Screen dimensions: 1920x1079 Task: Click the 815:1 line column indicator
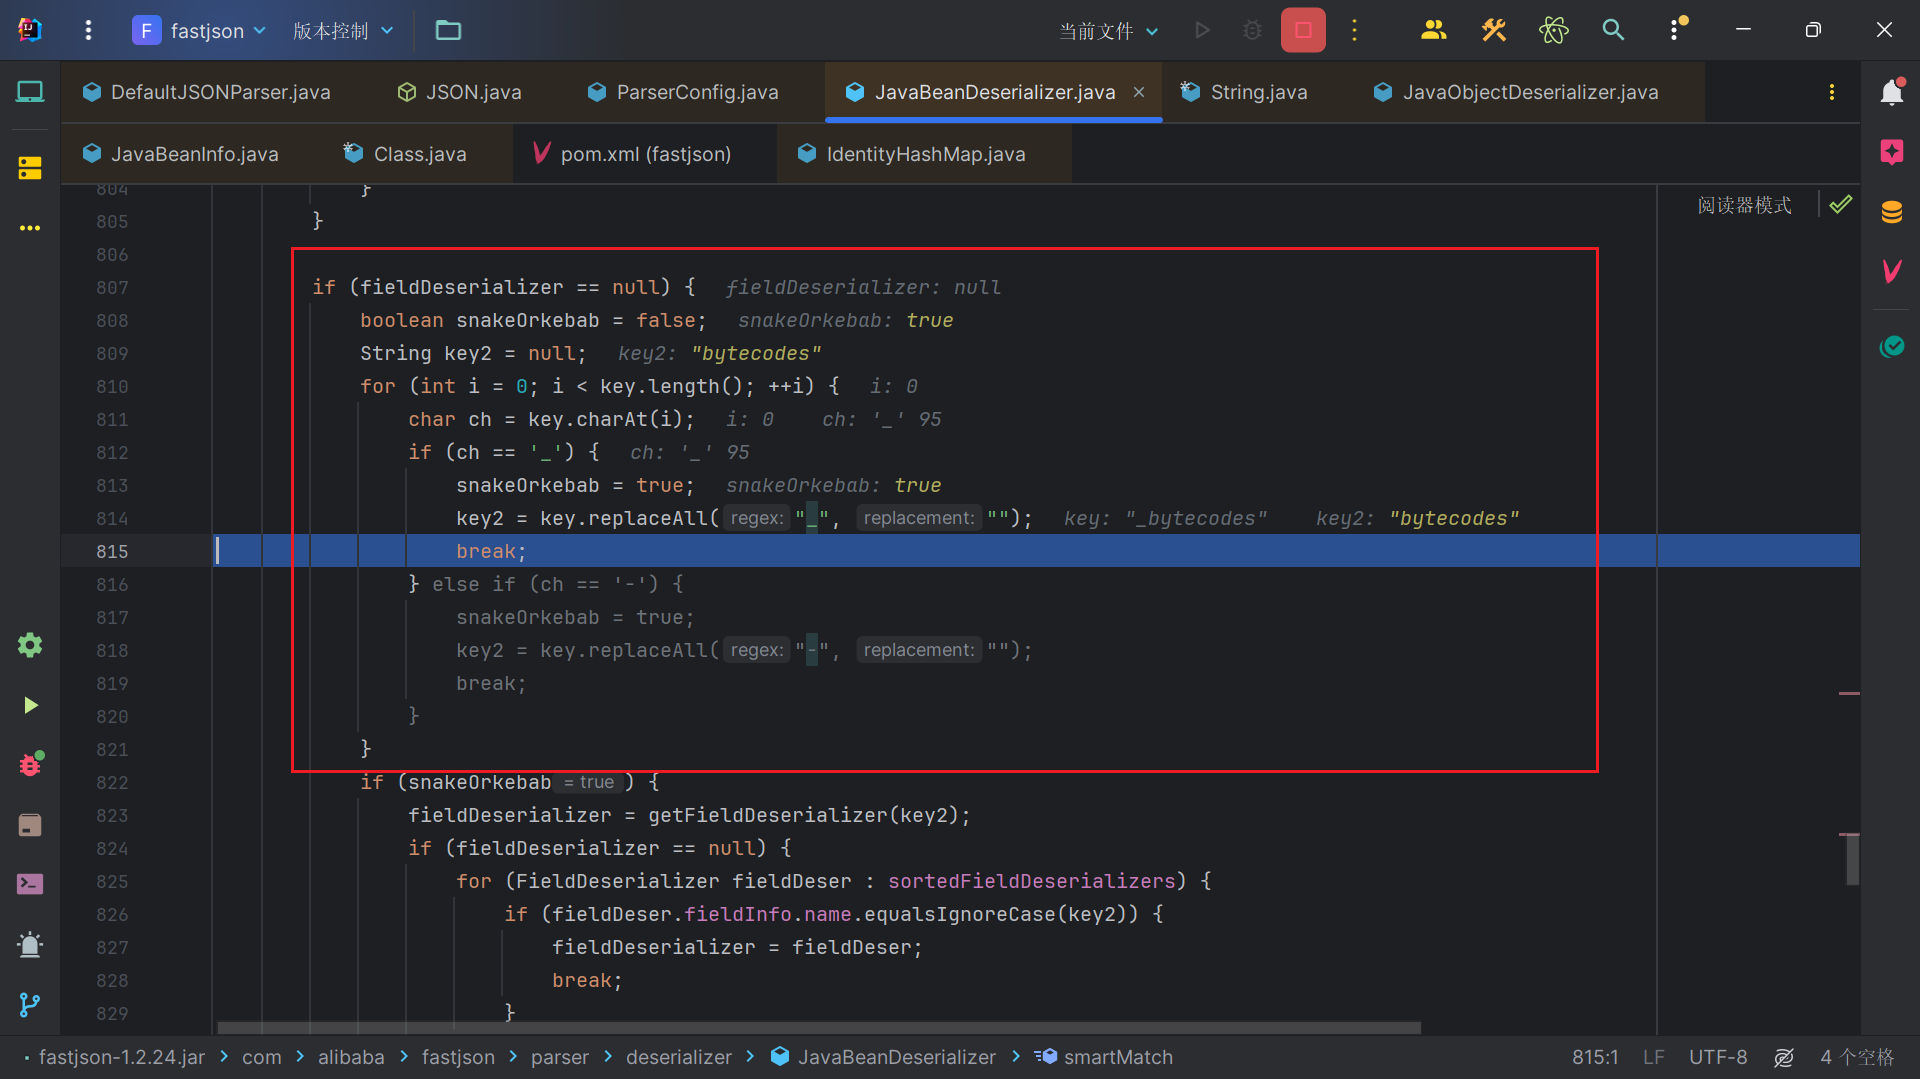[x=1594, y=1057]
